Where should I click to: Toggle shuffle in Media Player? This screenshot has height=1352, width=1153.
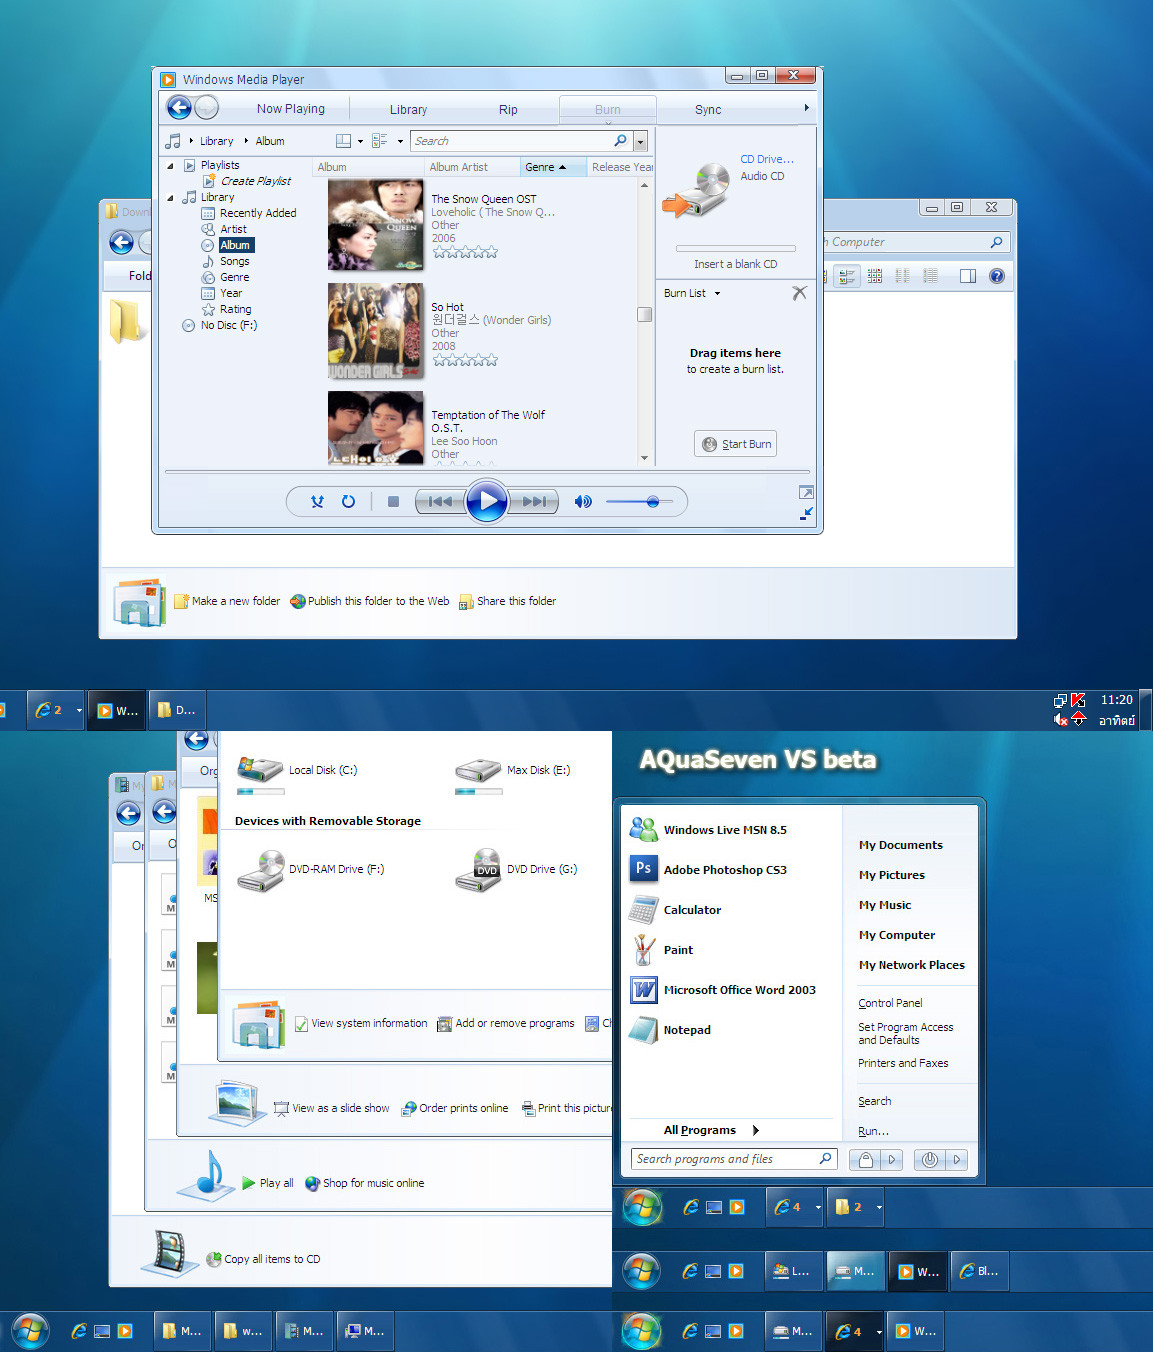(x=317, y=502)
